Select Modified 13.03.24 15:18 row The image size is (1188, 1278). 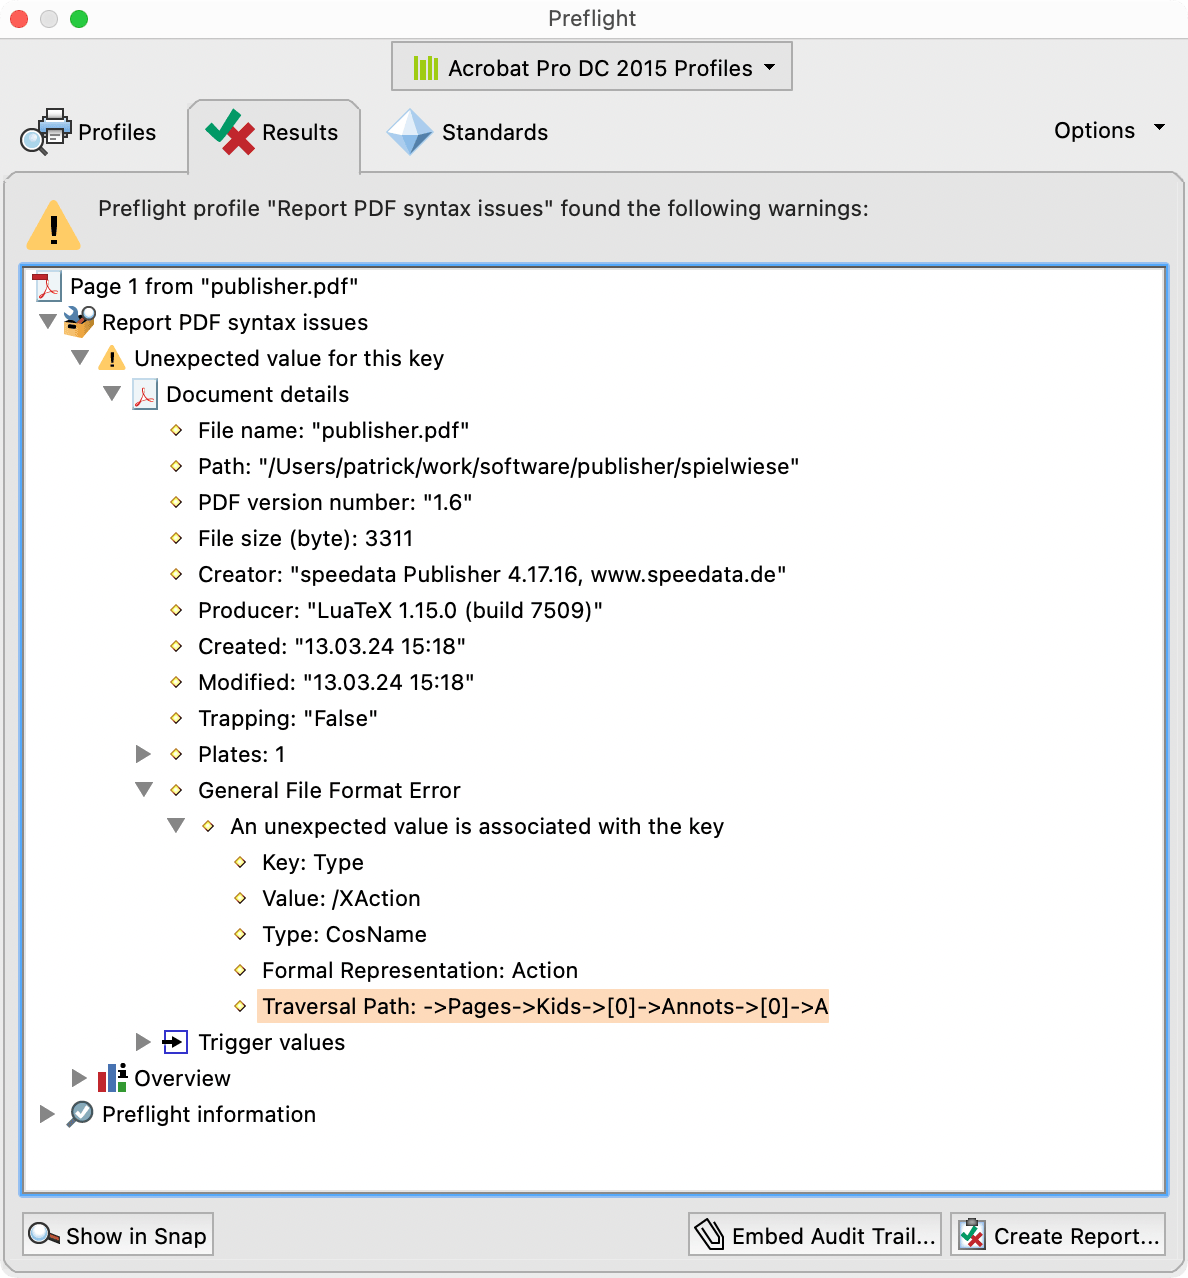click(x=336, y=682)
